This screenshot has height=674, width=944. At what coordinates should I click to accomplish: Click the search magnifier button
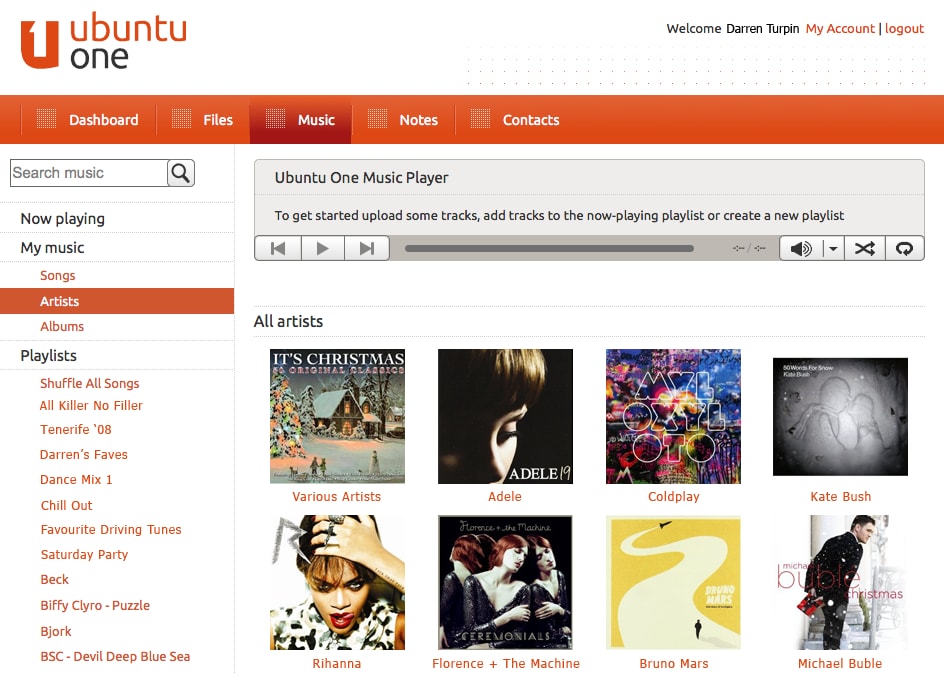(181, 173)
